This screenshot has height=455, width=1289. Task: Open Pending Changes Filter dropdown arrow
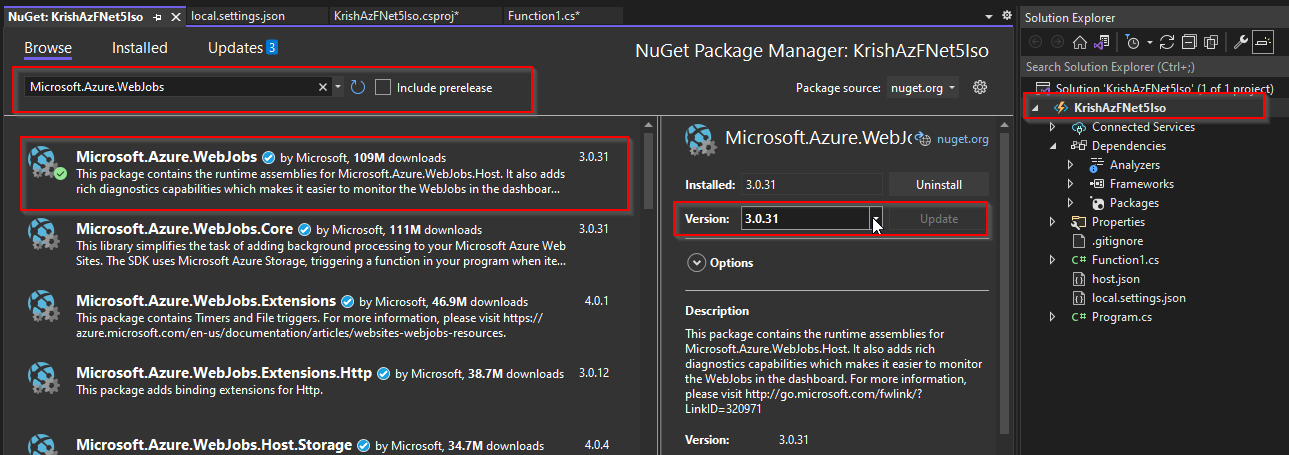click(1148, 42)
